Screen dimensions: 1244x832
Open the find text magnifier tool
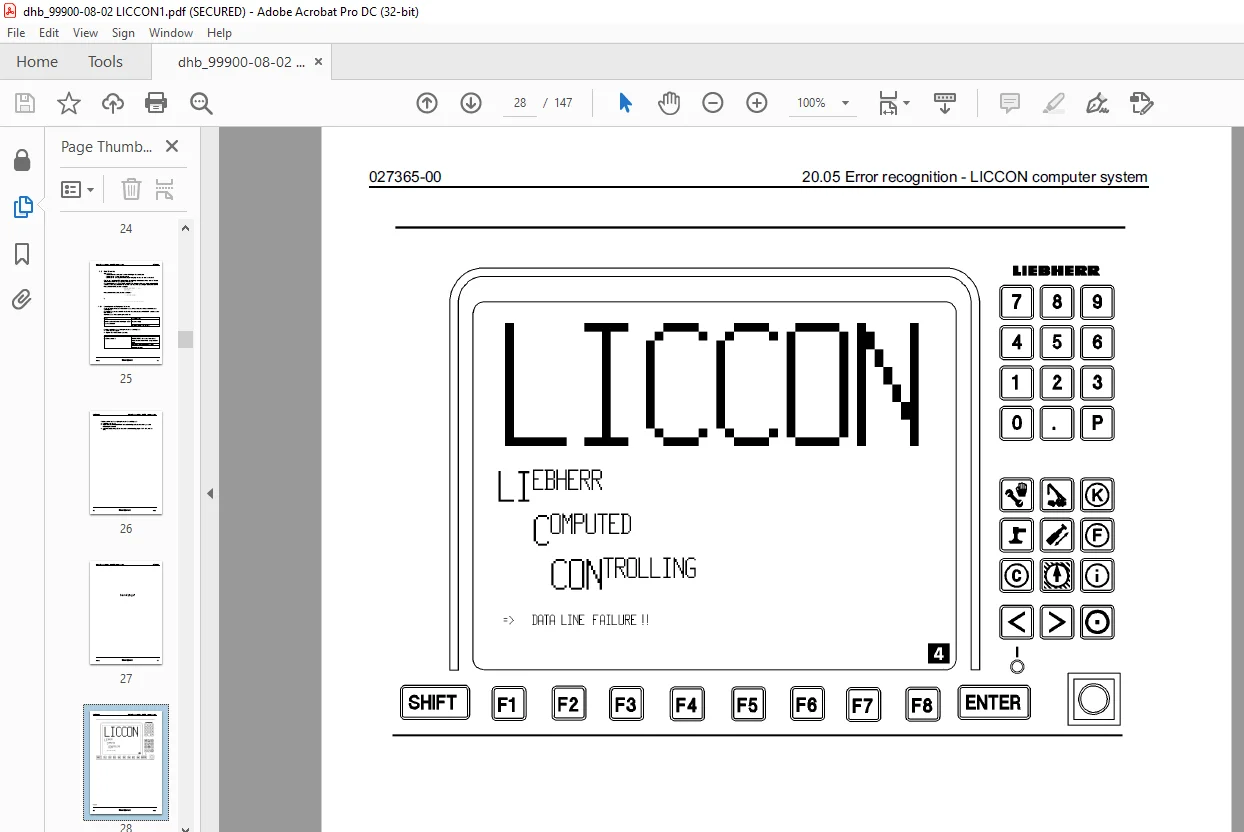pyautogui.click(x=201, y=103)
